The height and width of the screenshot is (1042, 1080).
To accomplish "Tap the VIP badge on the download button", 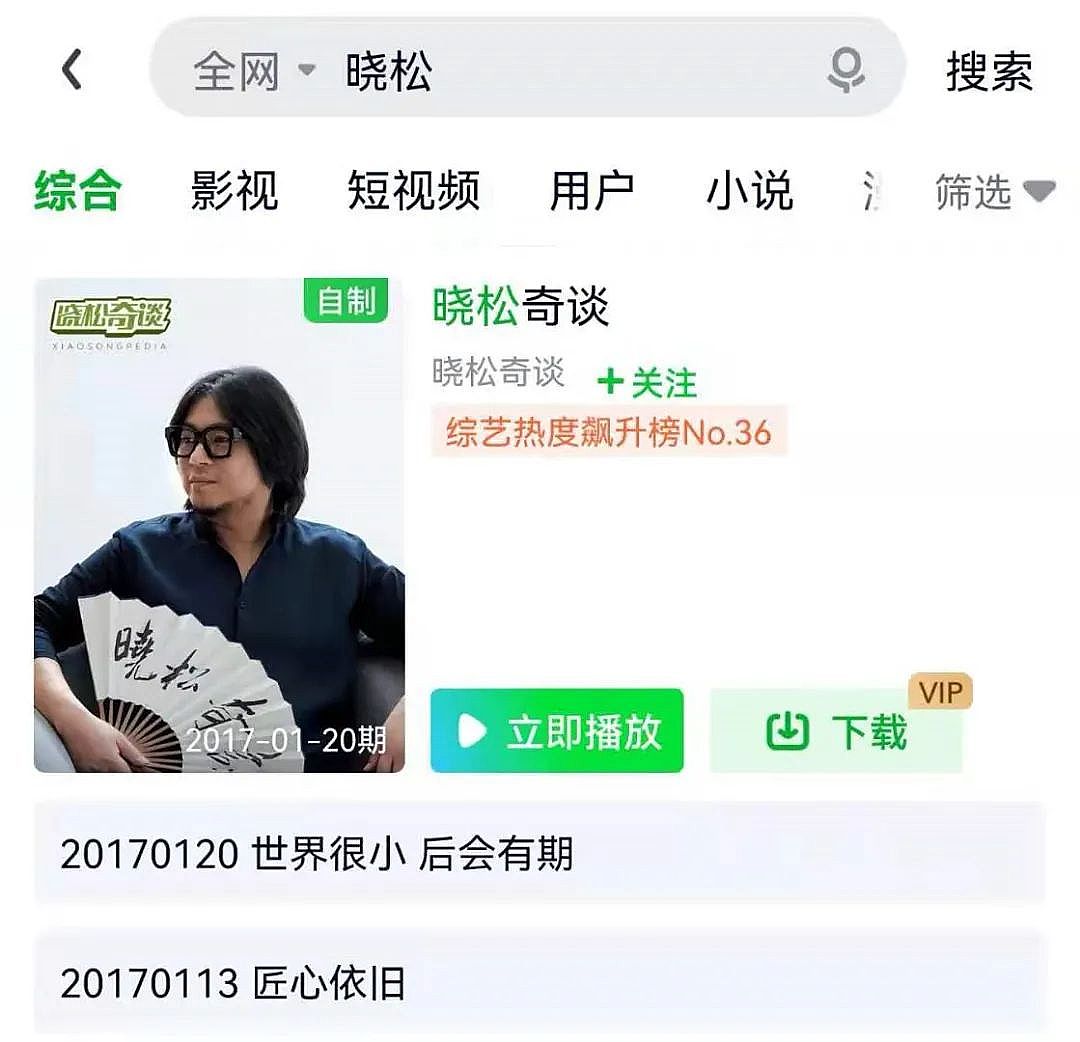I will [x=940, y=691].
